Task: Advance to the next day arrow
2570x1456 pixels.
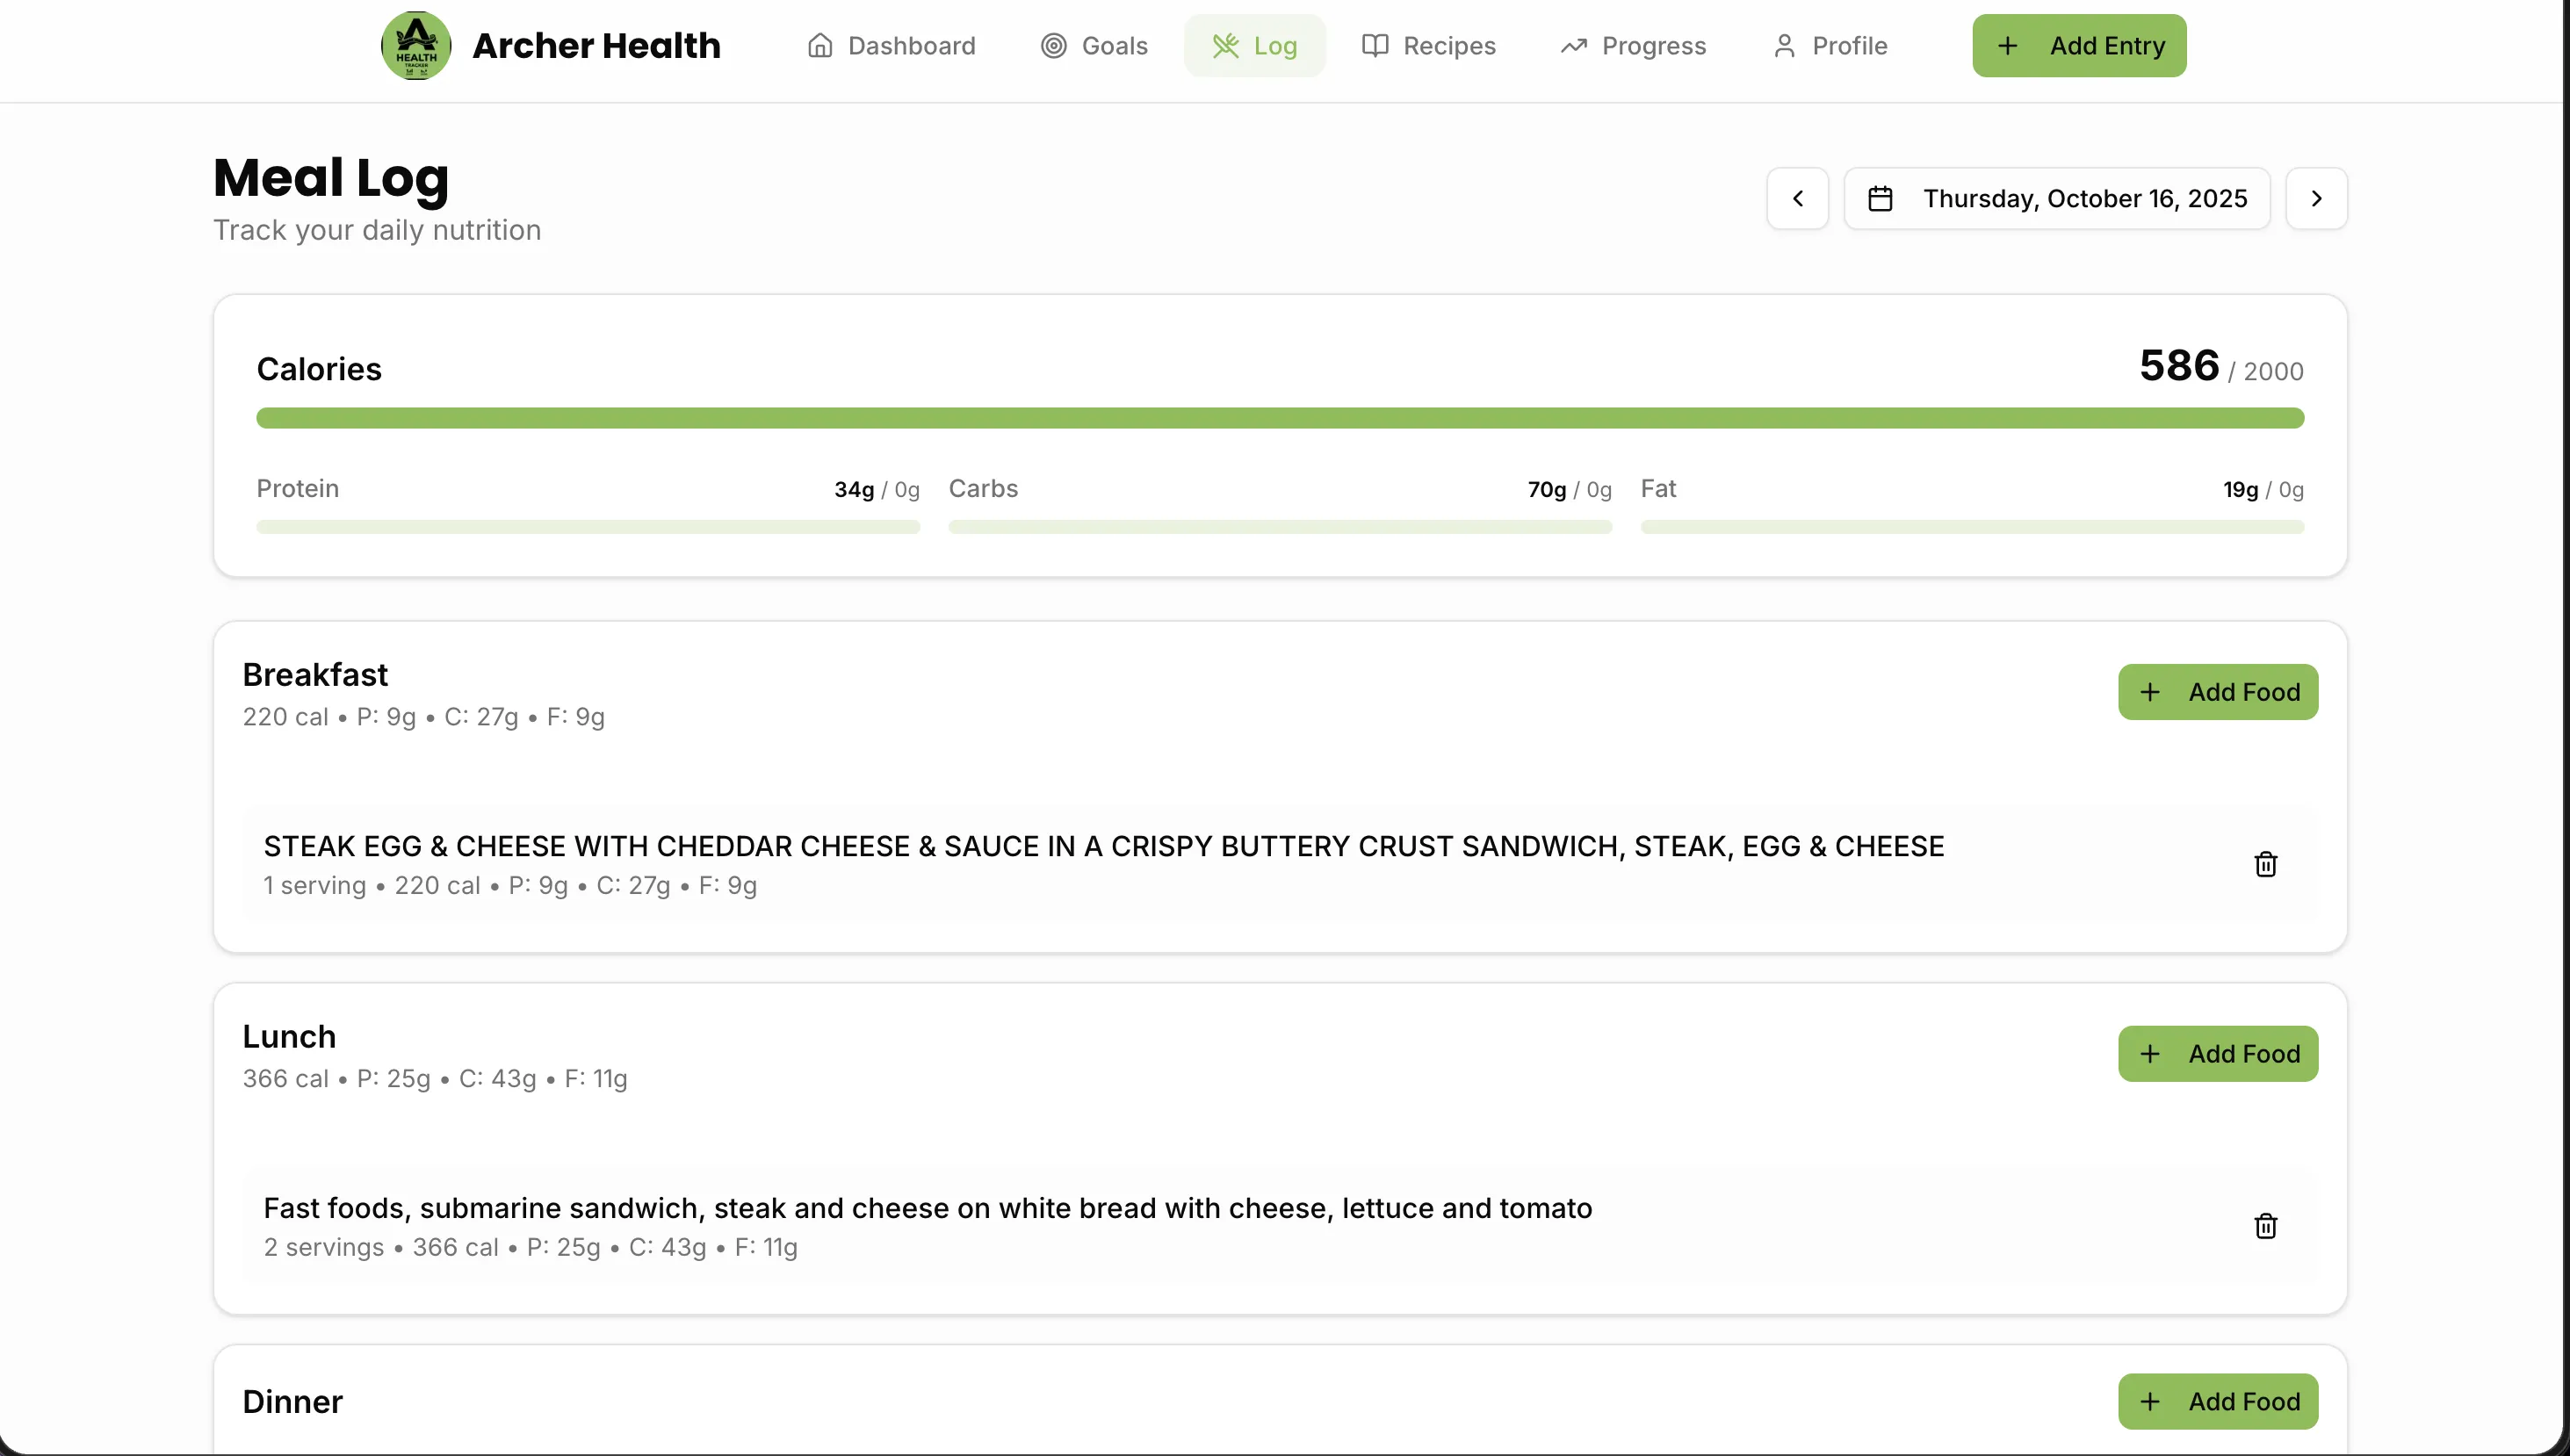Action: [x=2316, y=199]
